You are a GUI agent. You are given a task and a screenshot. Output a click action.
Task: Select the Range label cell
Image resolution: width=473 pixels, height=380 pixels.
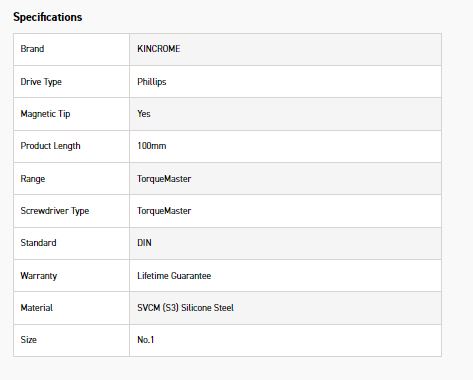click(x=71, y=179)
